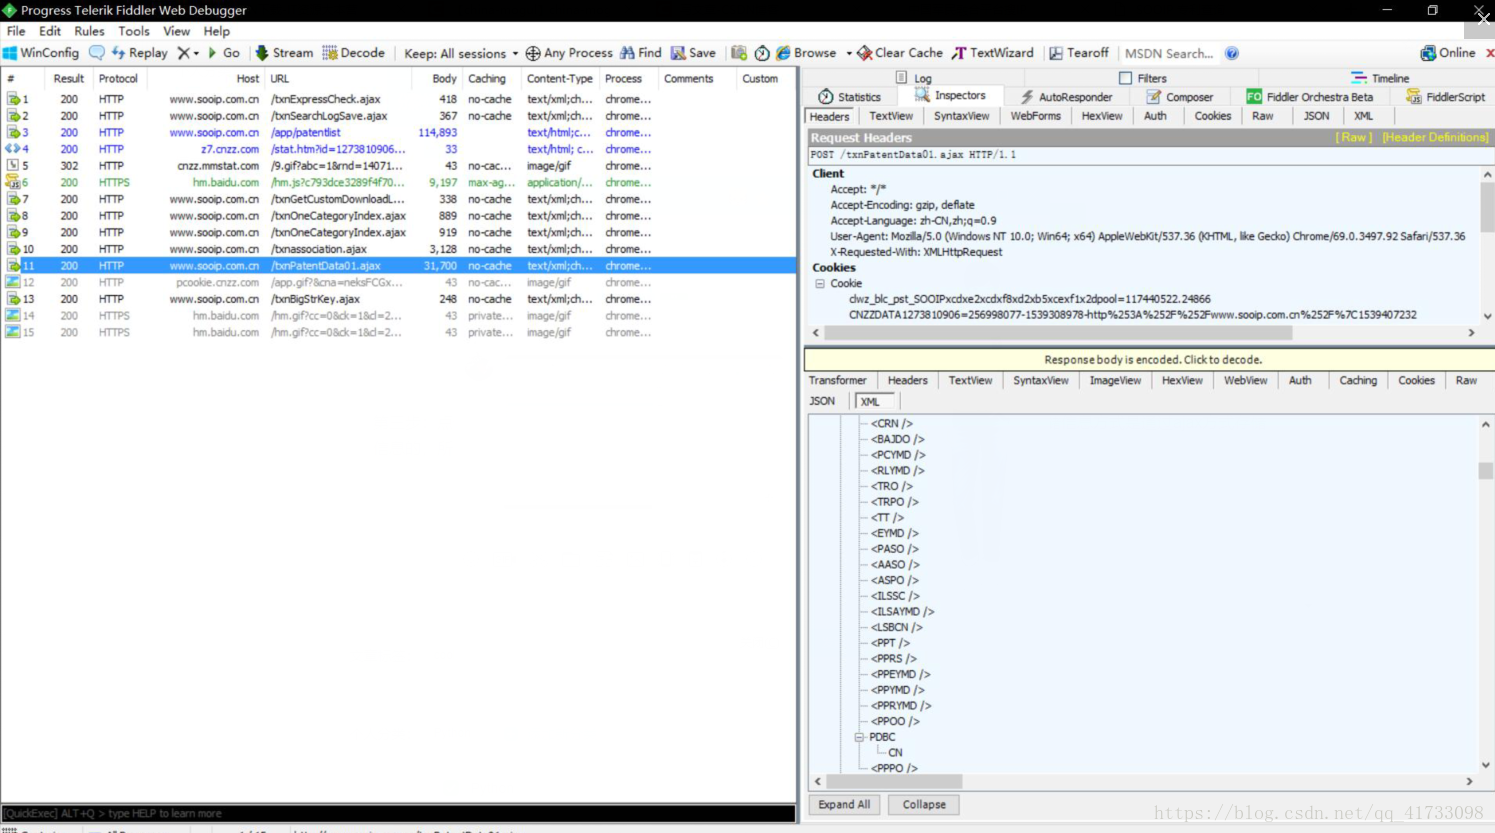This screenshot has width=1495, height=833.
Task: Open the Help menu
Action: point(217,31)
